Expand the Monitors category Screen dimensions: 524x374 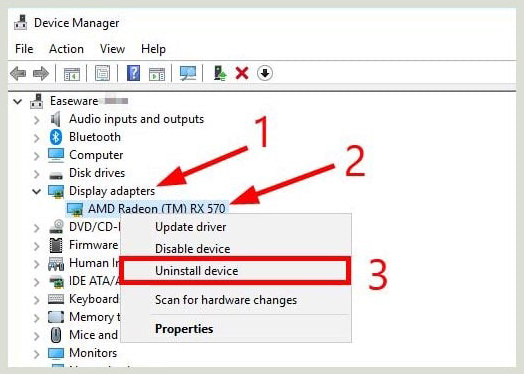pyautogui.click(x=37, y=354)
